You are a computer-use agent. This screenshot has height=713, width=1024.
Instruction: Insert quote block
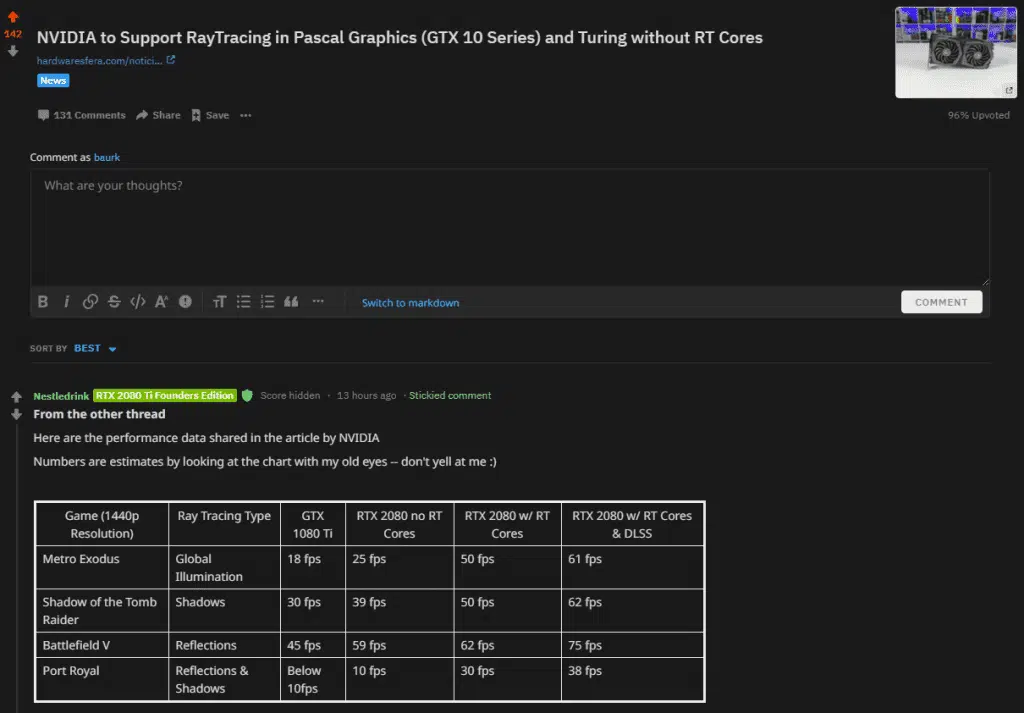click(291, 302)
